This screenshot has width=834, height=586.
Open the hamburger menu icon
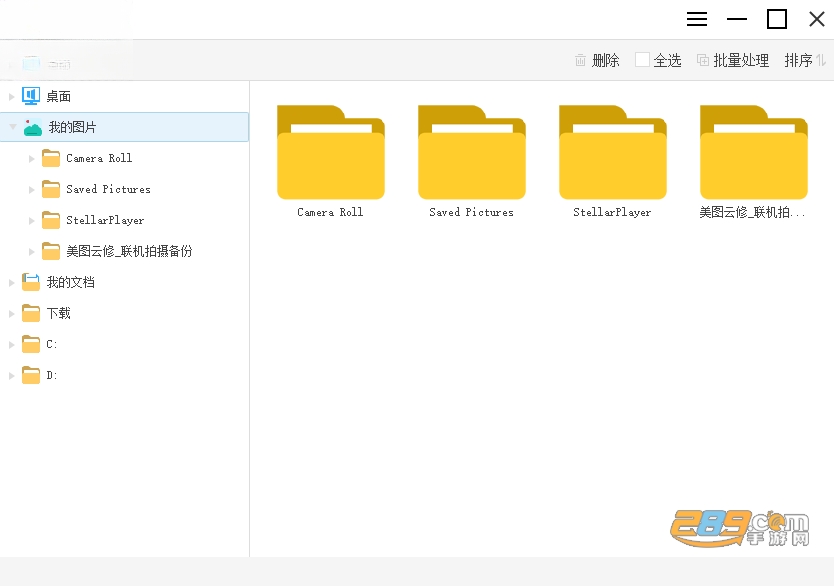(x=697, y=20)
